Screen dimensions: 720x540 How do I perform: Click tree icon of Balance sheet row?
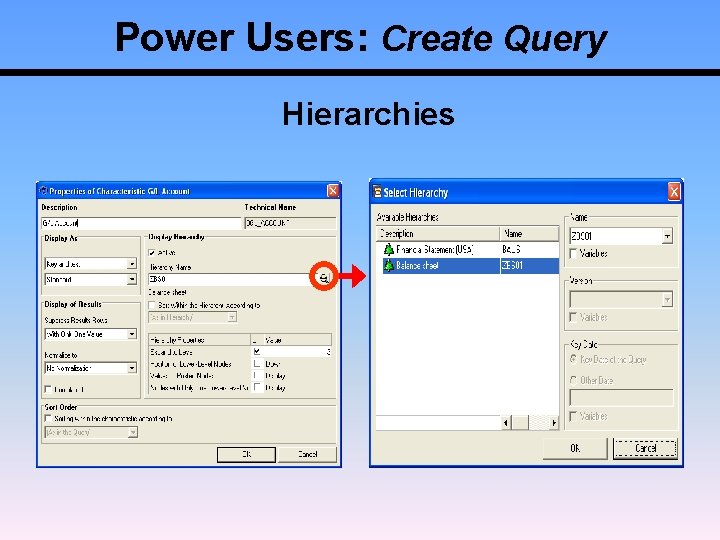click(x=389, y=265)
